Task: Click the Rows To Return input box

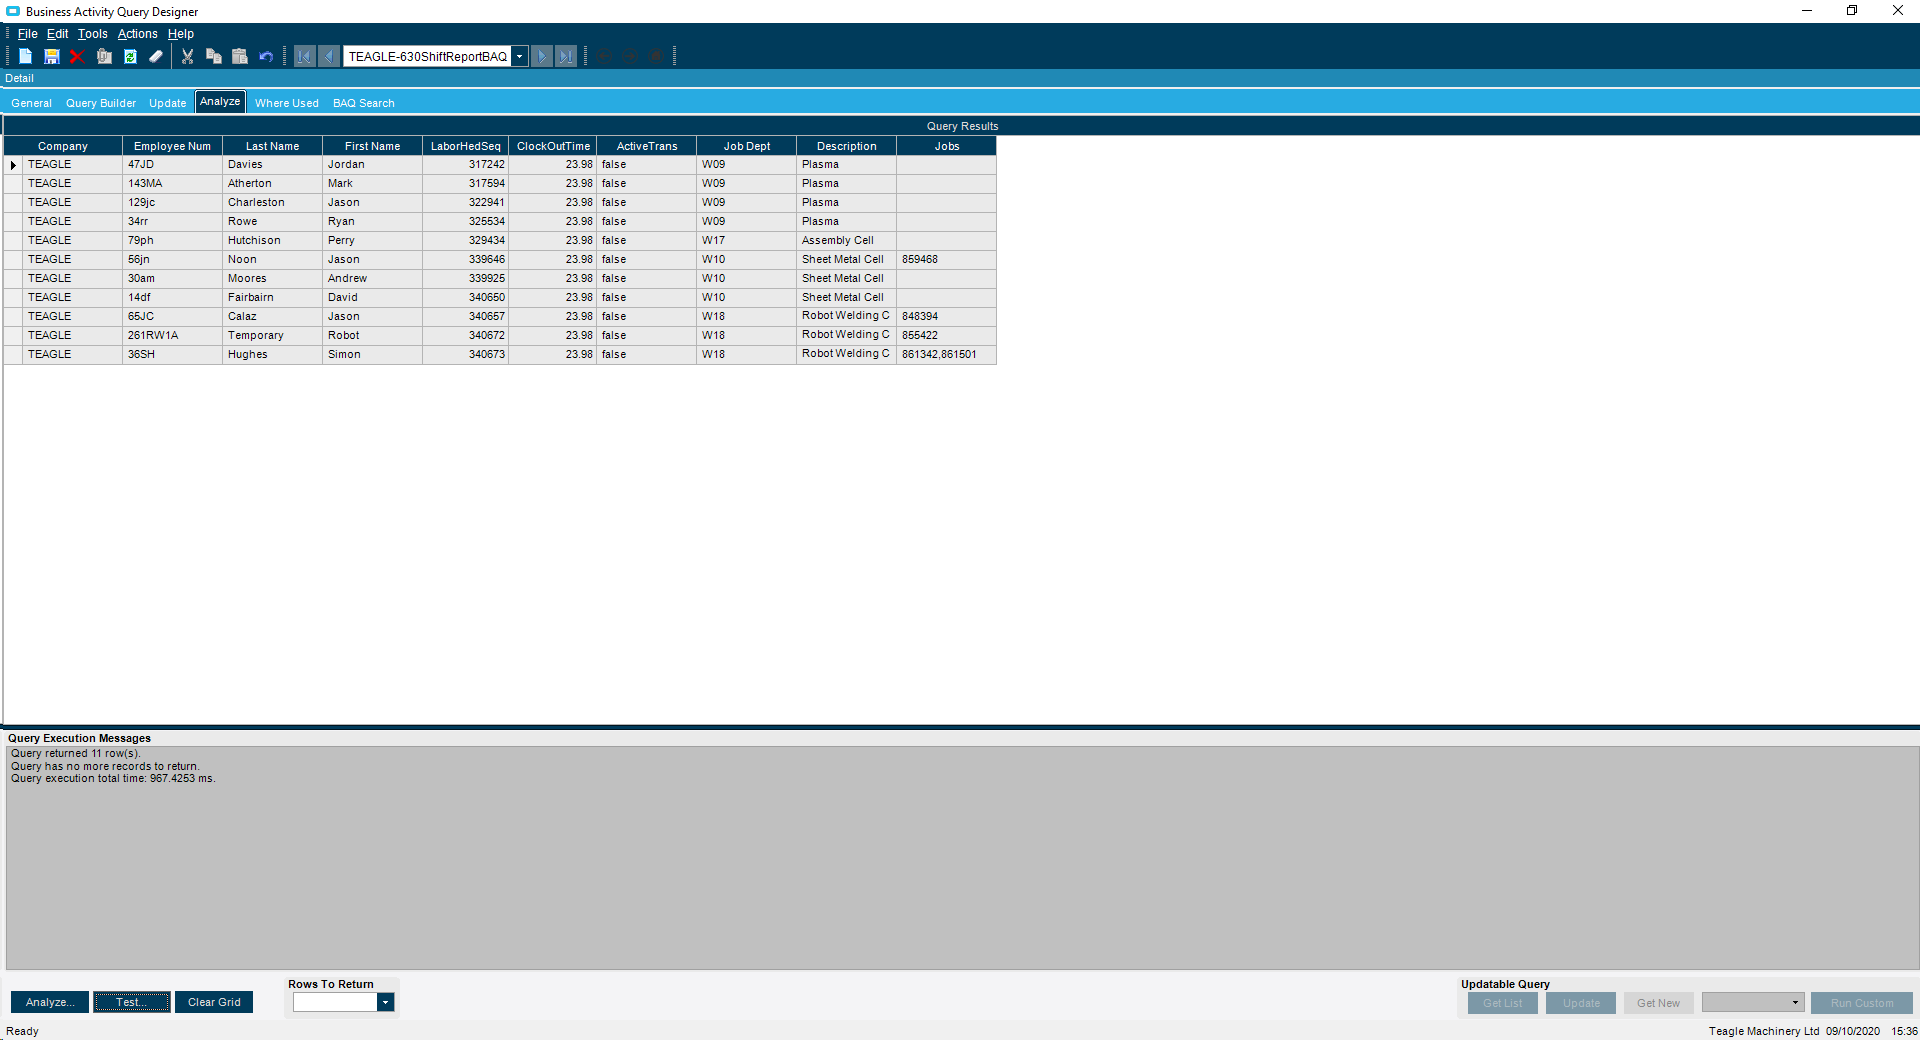Action: 335,1003
